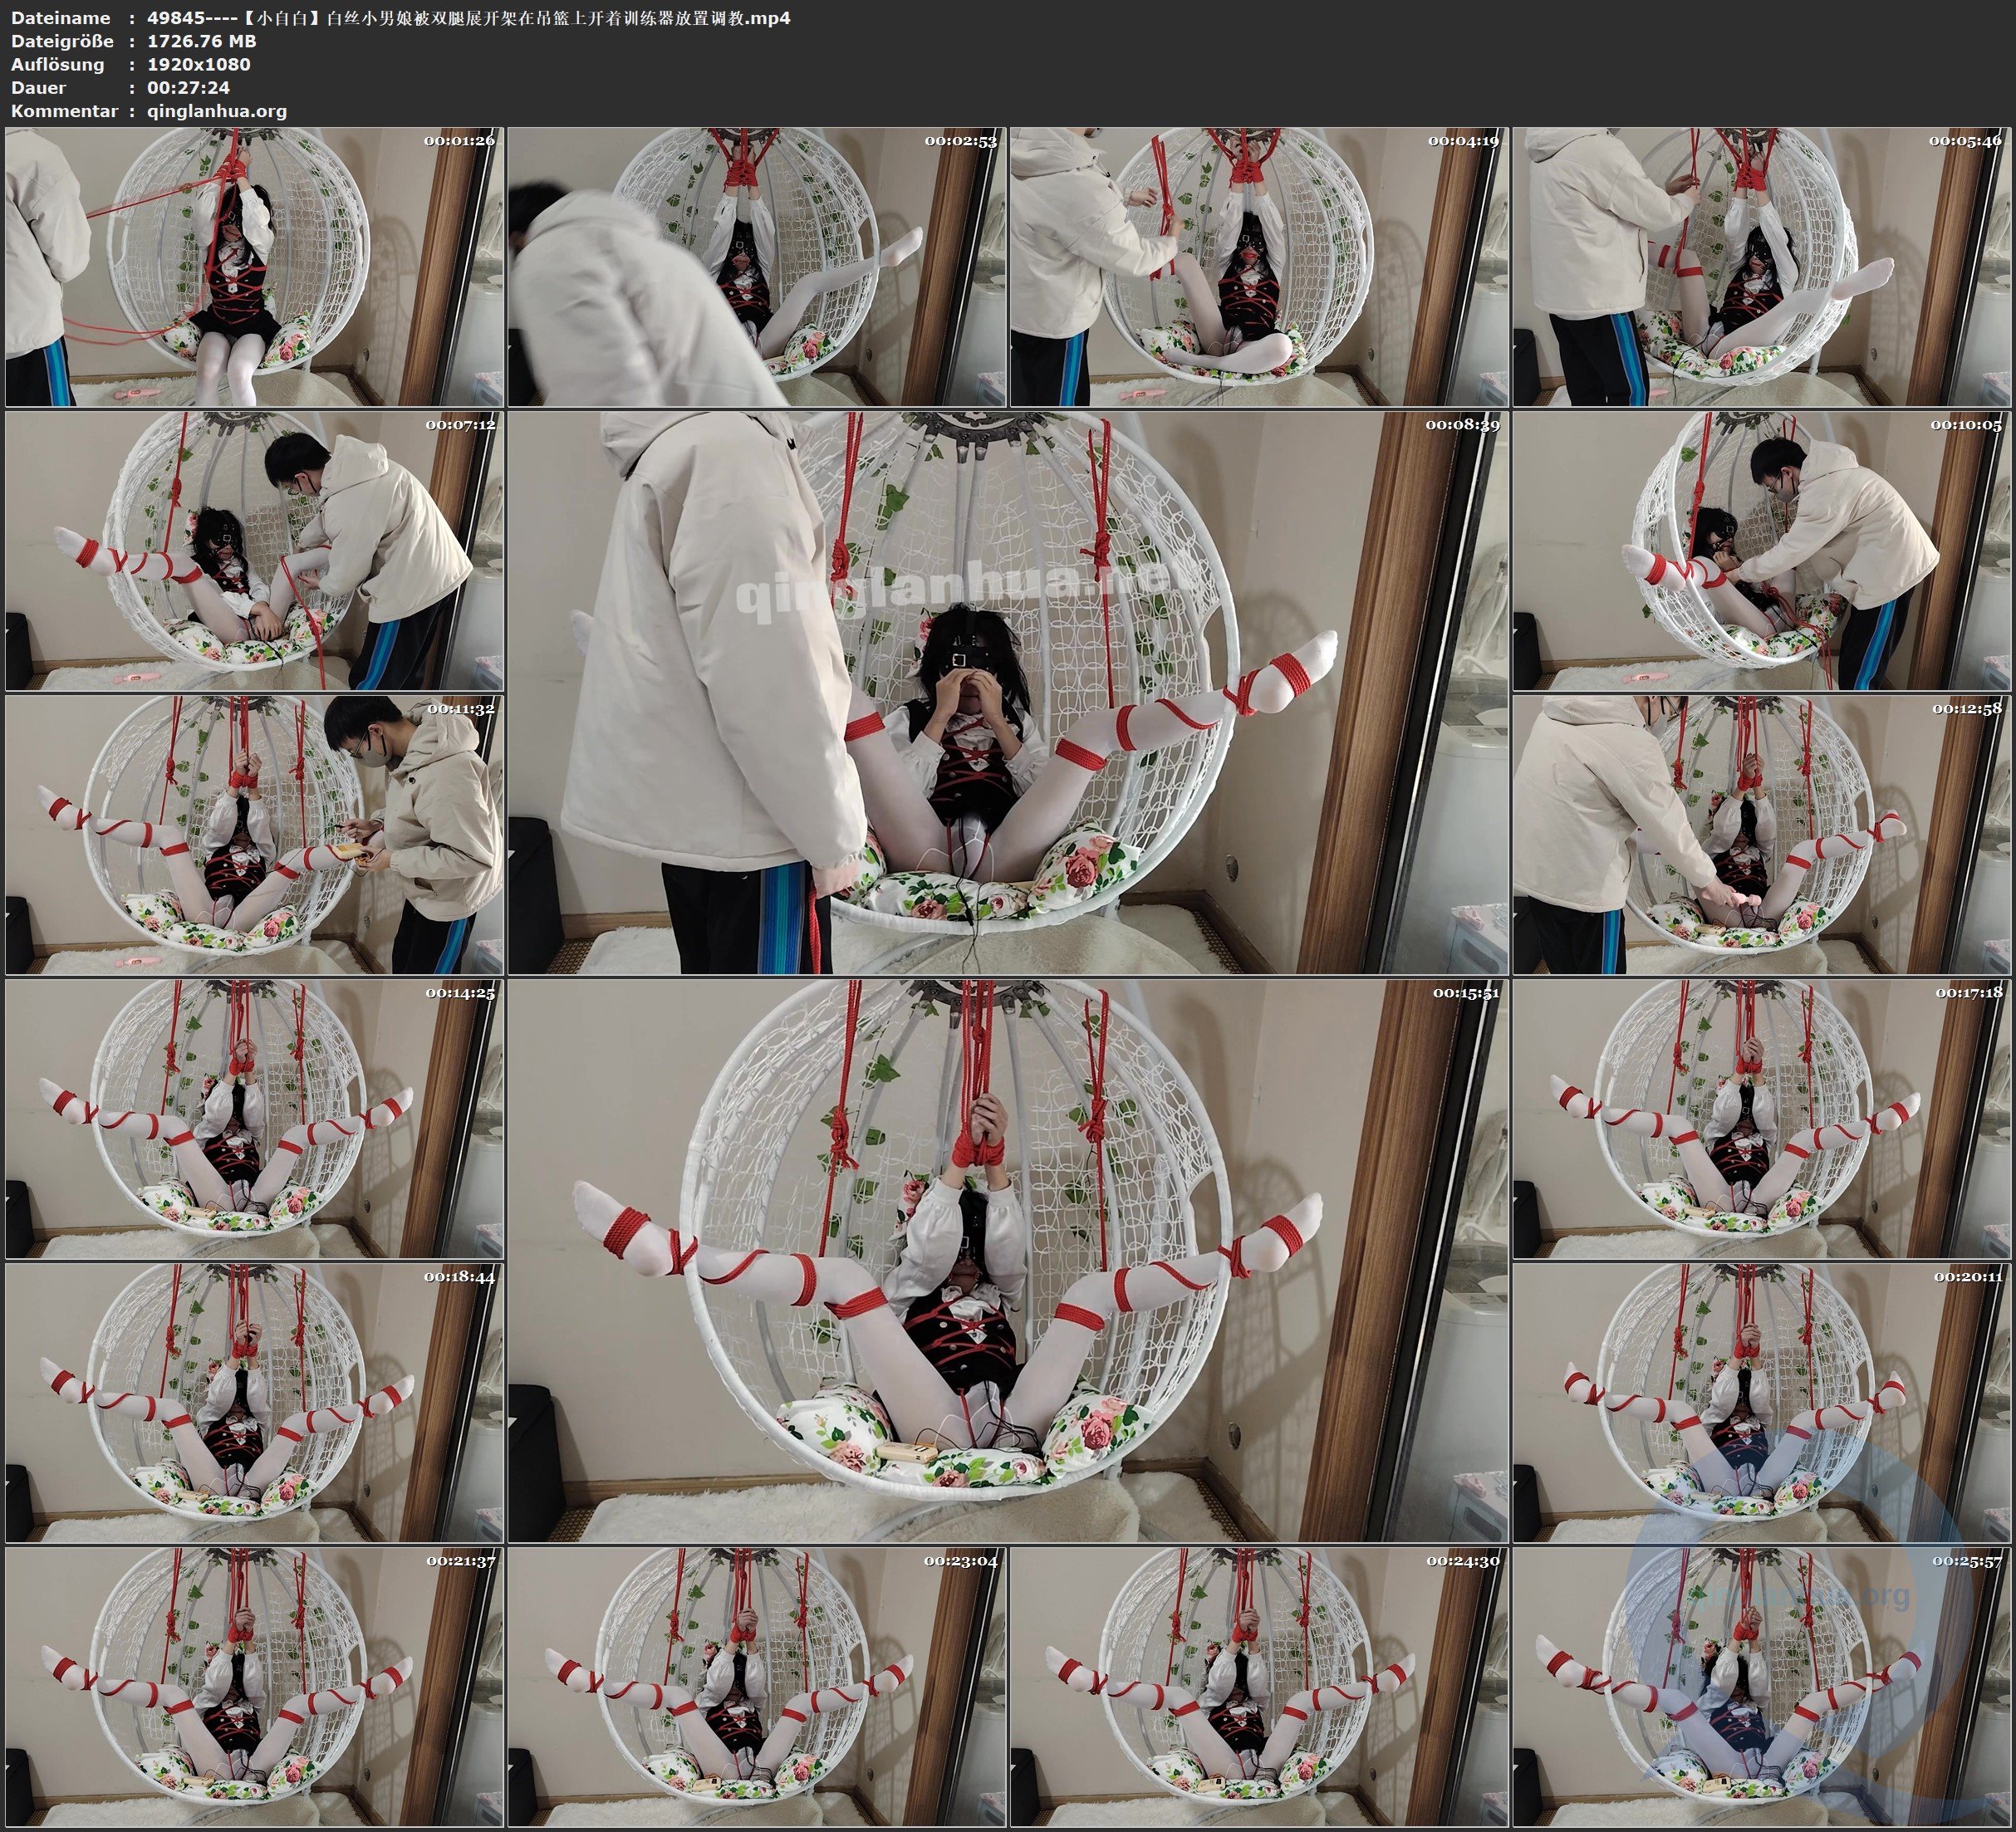Select the thumbnail stamped 00:04:19
Screen dimensions: 2016x1832
(1259, 267)
